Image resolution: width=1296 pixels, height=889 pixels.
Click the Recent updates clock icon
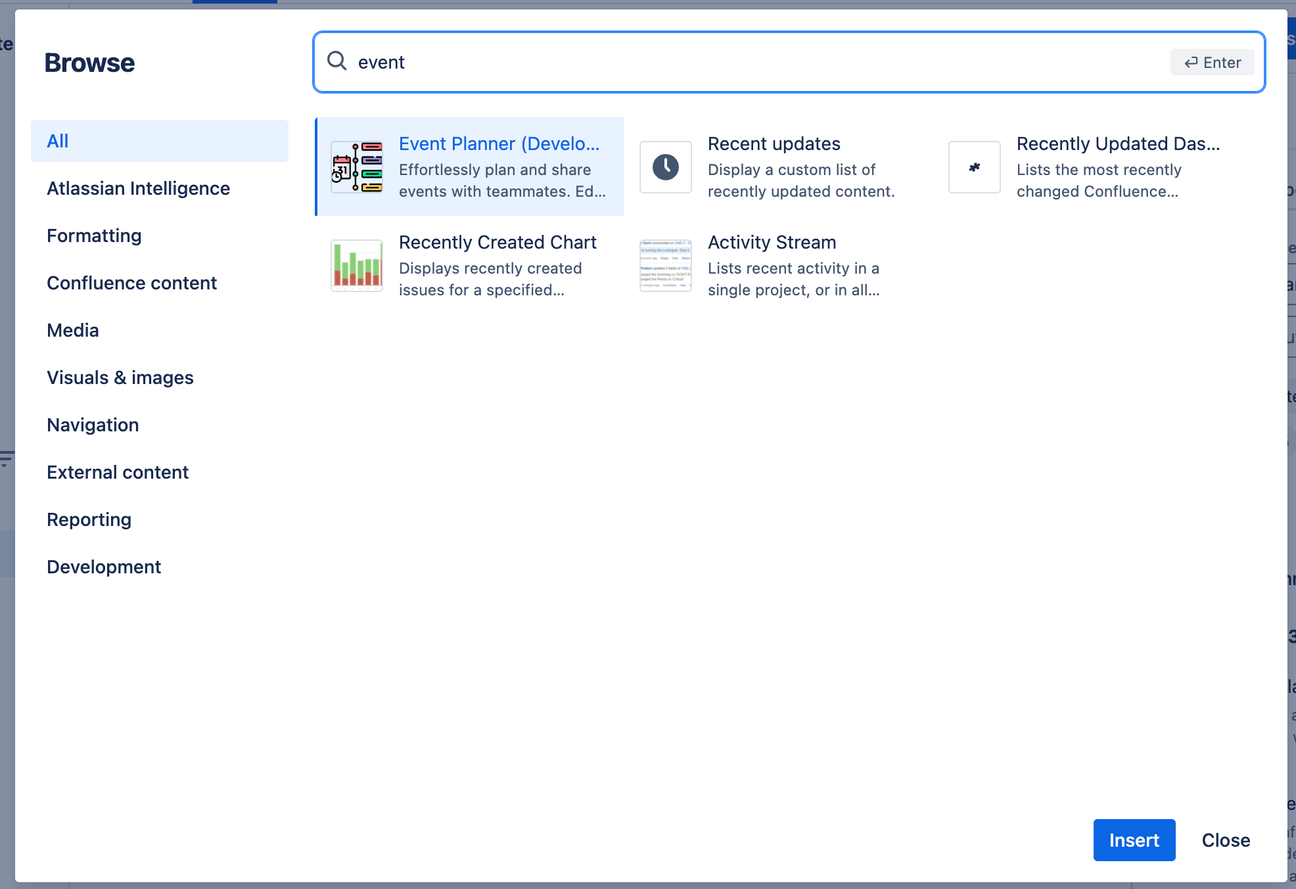coord(666,167)
